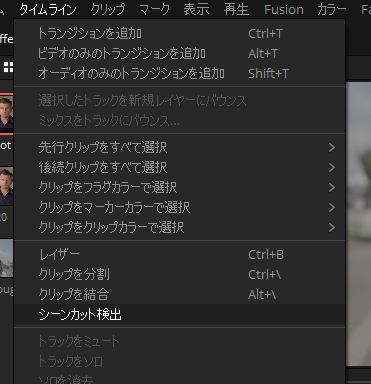Viewport: 371px width, 384px height.
Task: Expand クリップをクリップカラーで選択 submenu
Action: coord(180,227)
